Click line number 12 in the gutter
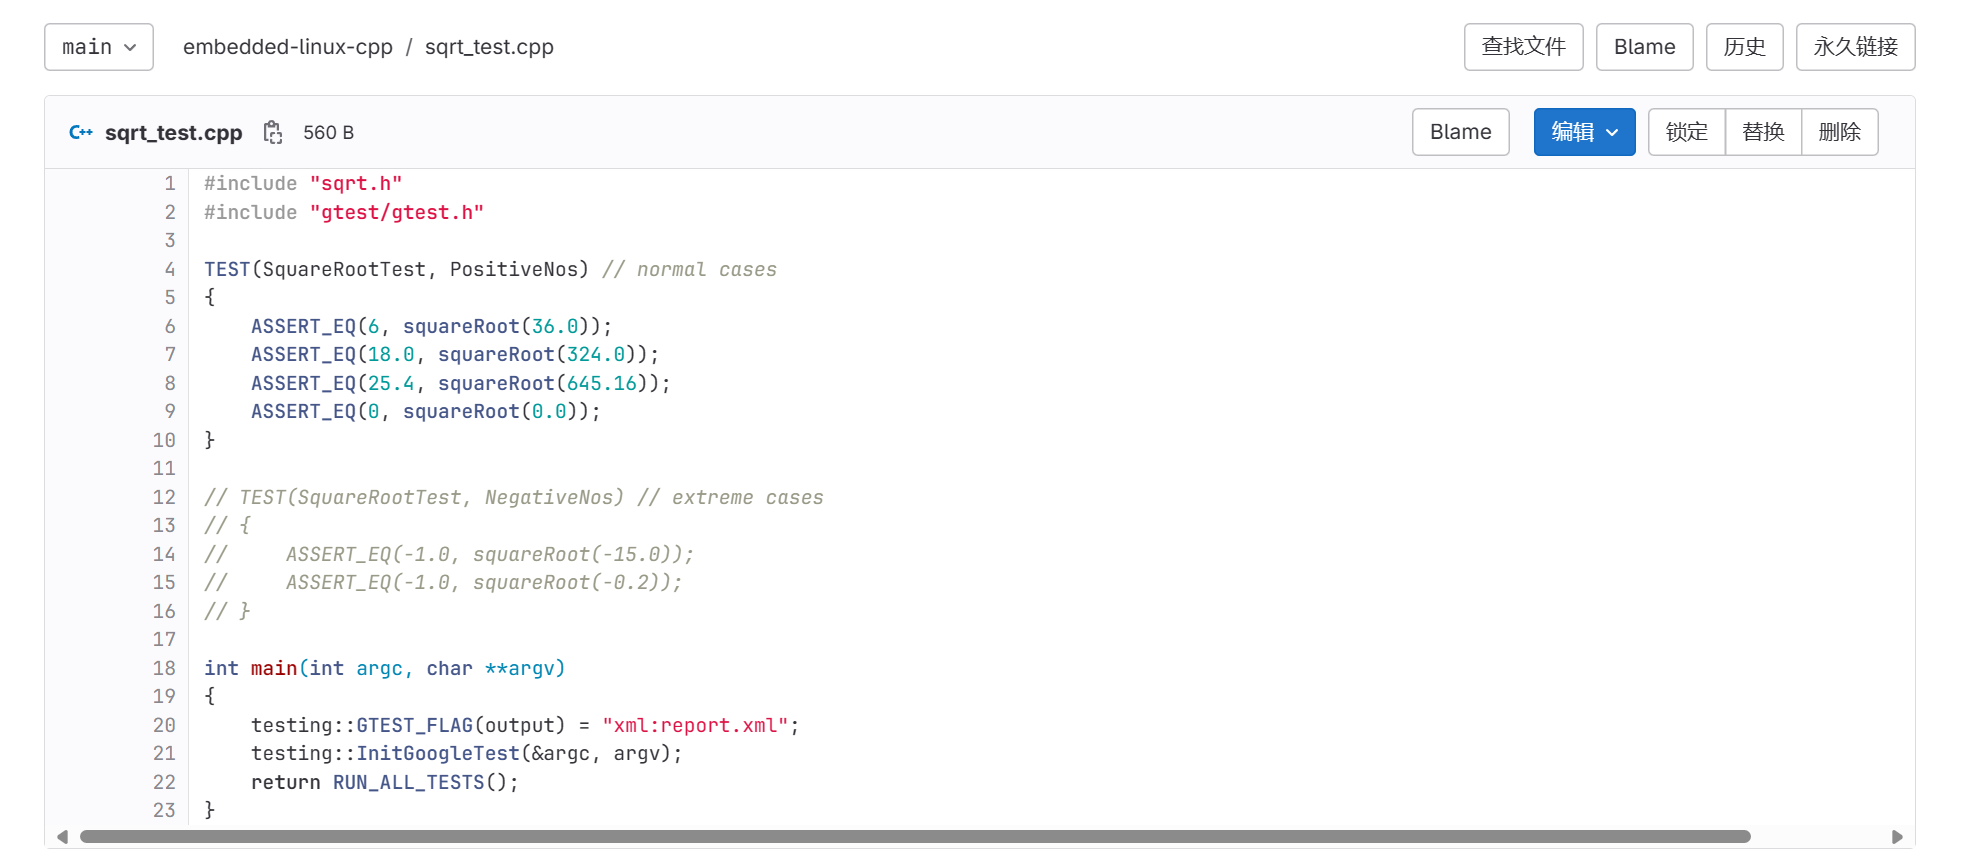This screenshot has width=1987, height=863. [164, 497]
